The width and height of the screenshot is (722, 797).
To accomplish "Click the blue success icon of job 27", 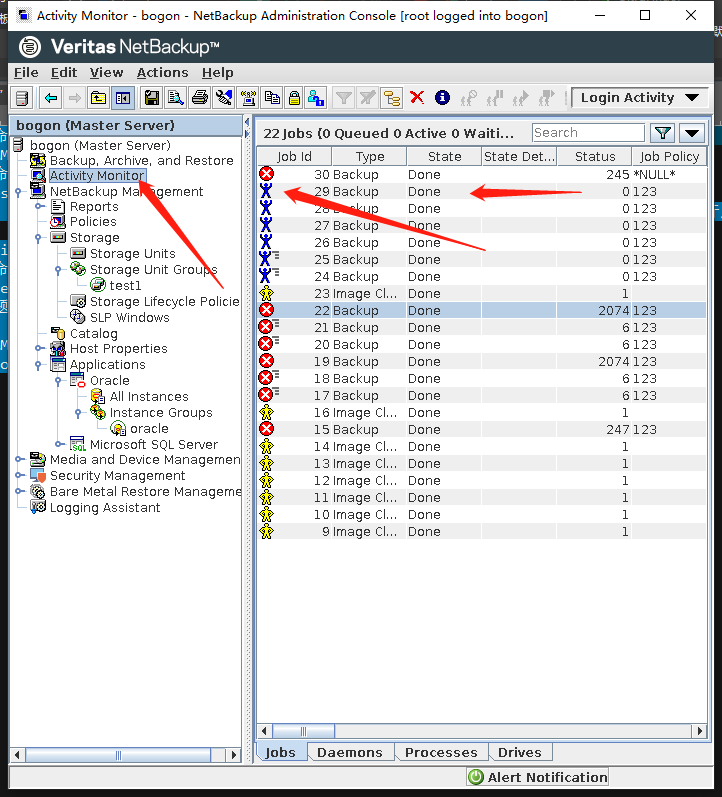I will (265, 225).
